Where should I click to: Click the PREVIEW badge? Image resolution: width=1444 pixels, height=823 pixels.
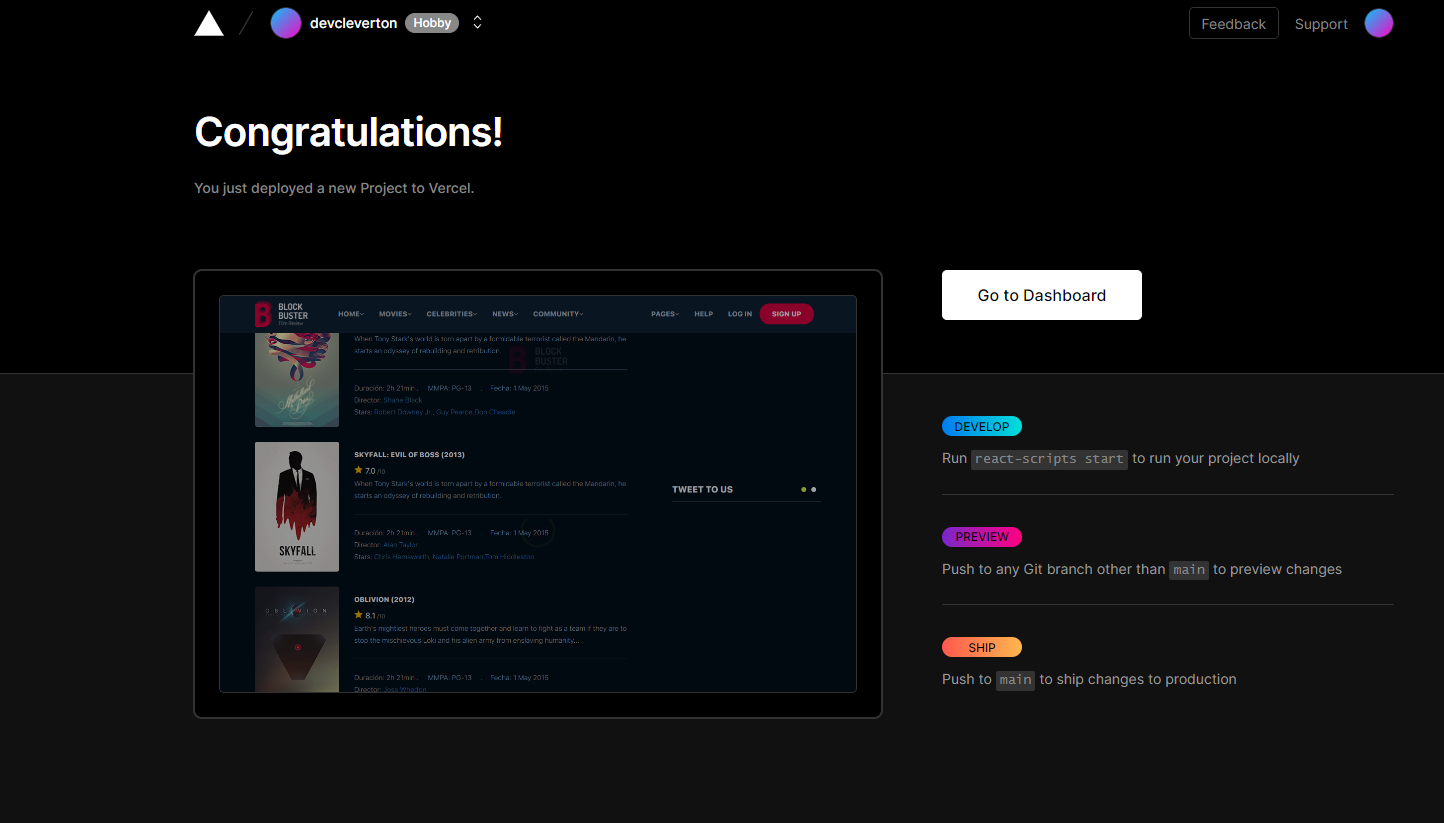982,537
